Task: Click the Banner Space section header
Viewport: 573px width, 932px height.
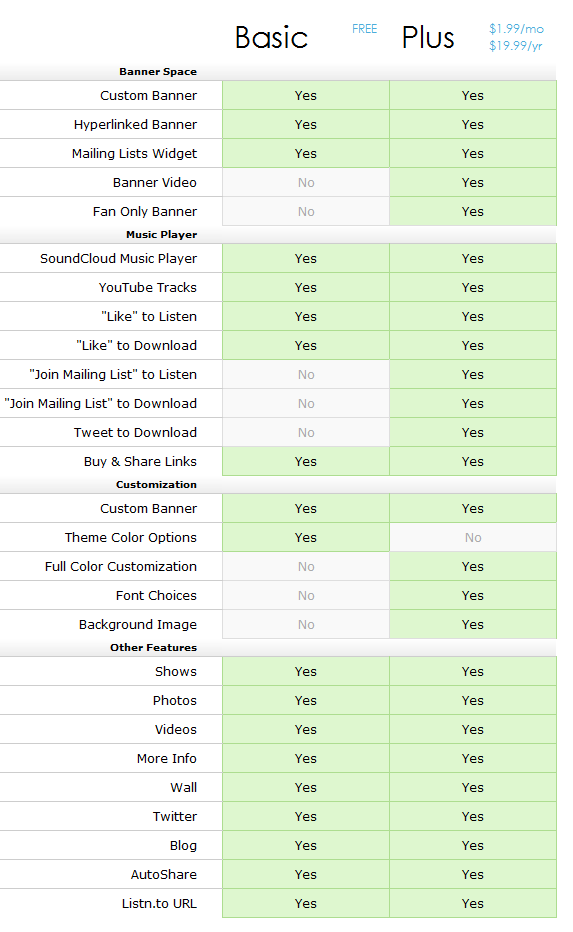Action: pyautogui.click(x=158, y=71)
